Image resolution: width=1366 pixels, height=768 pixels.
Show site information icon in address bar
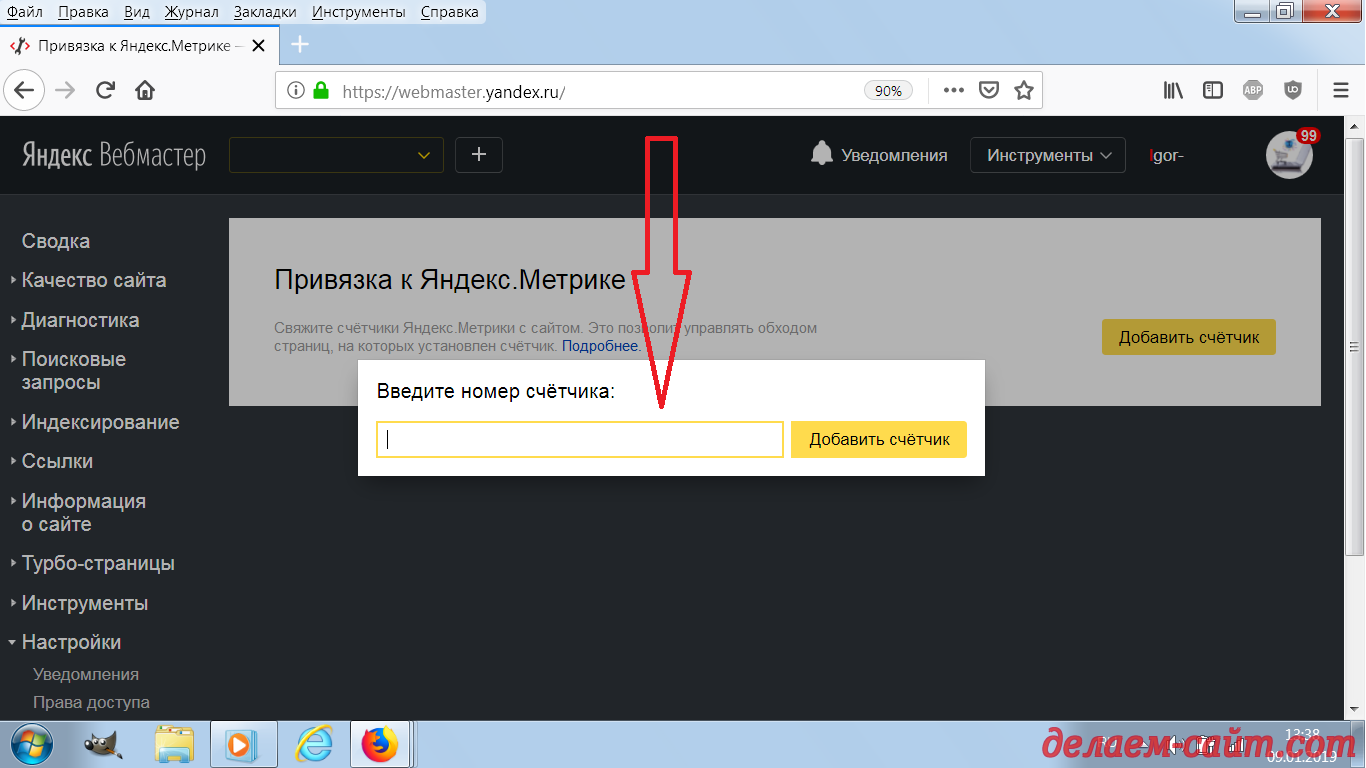pyautogui.click(x=296, y=90)
